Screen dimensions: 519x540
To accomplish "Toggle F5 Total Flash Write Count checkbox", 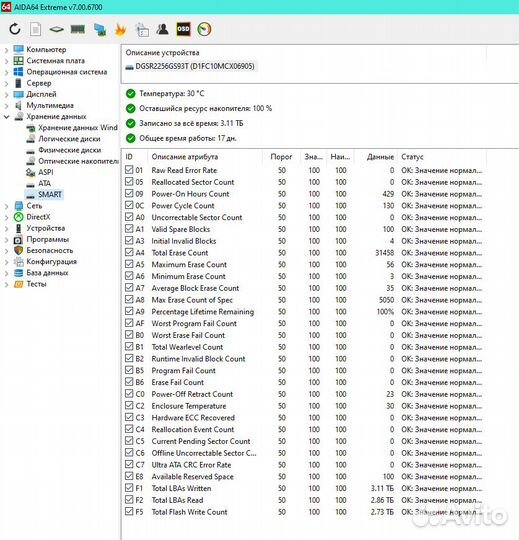I will (129, 511).
